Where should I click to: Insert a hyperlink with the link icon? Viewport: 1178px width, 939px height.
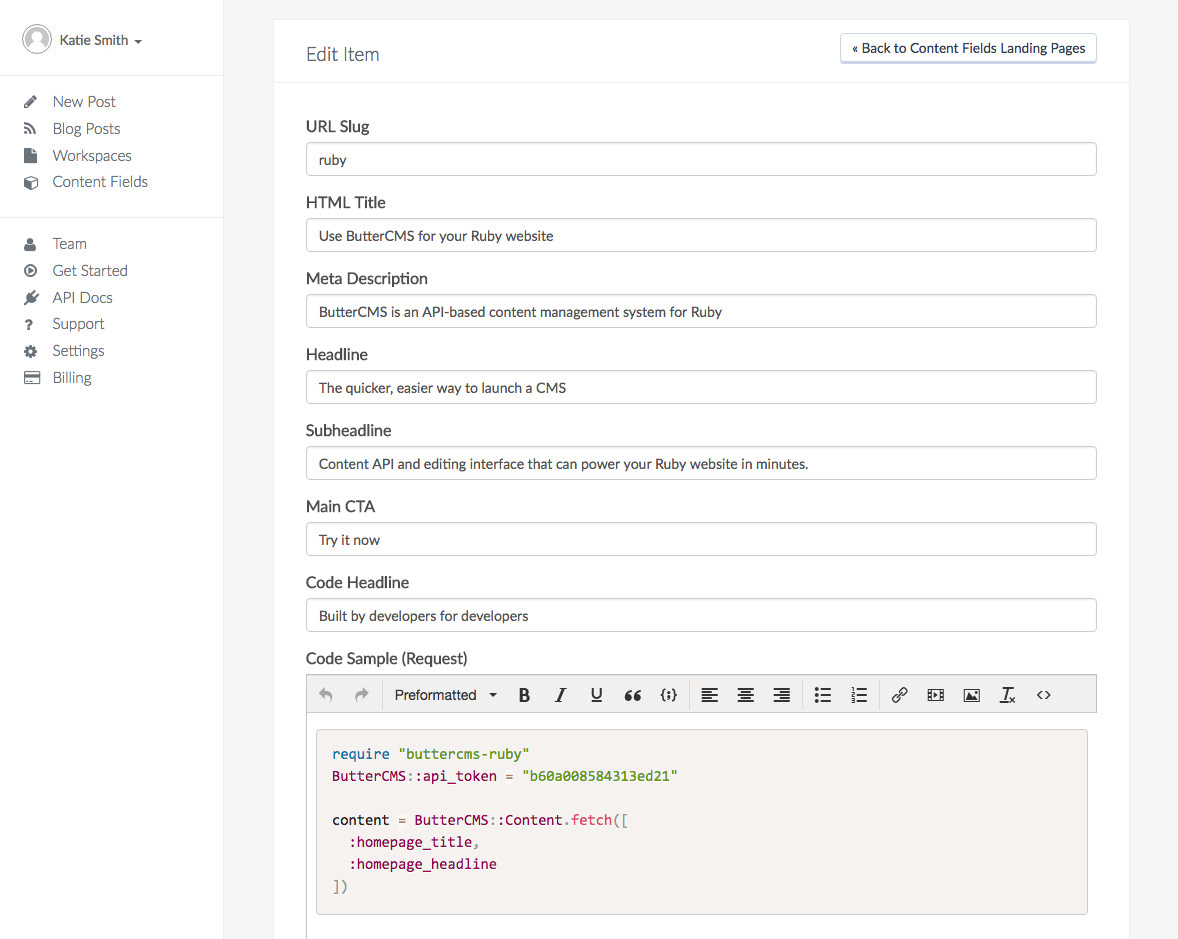[x=899, y=695]
